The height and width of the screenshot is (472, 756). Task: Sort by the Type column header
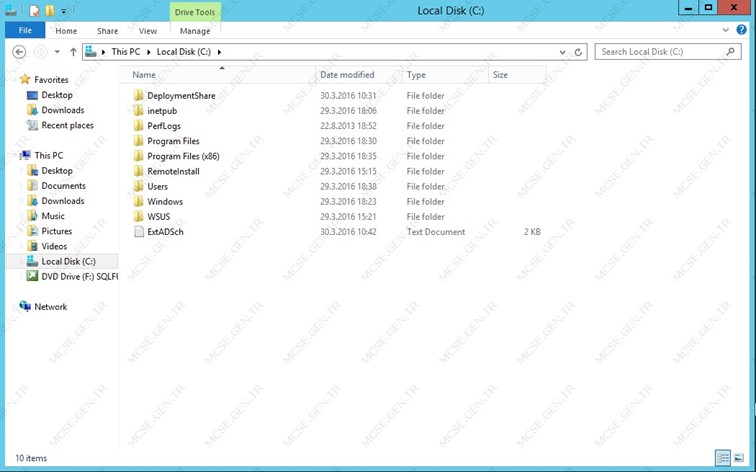tap(446, 75)
